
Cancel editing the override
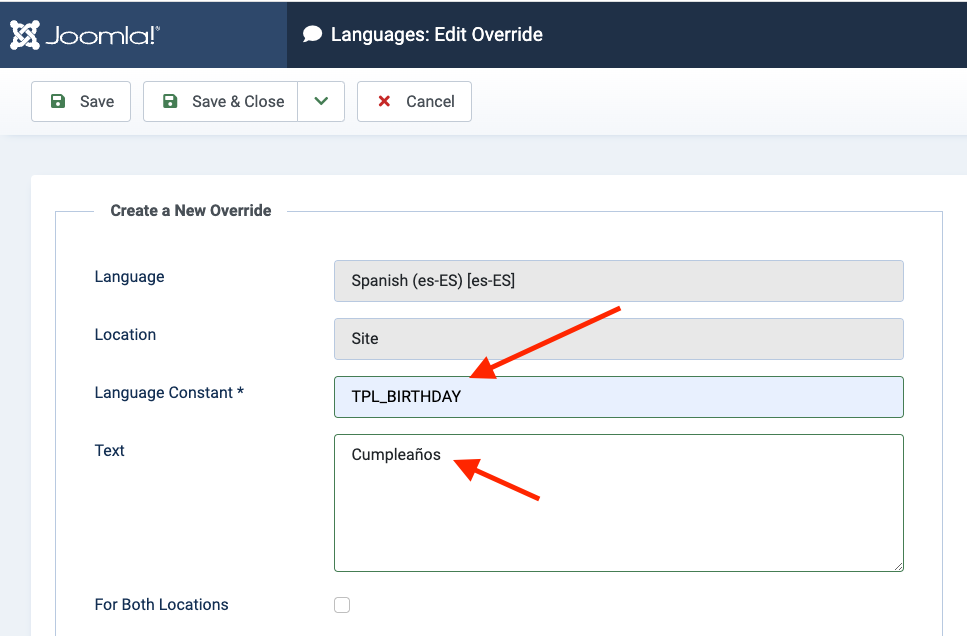[x=414, y=101]
